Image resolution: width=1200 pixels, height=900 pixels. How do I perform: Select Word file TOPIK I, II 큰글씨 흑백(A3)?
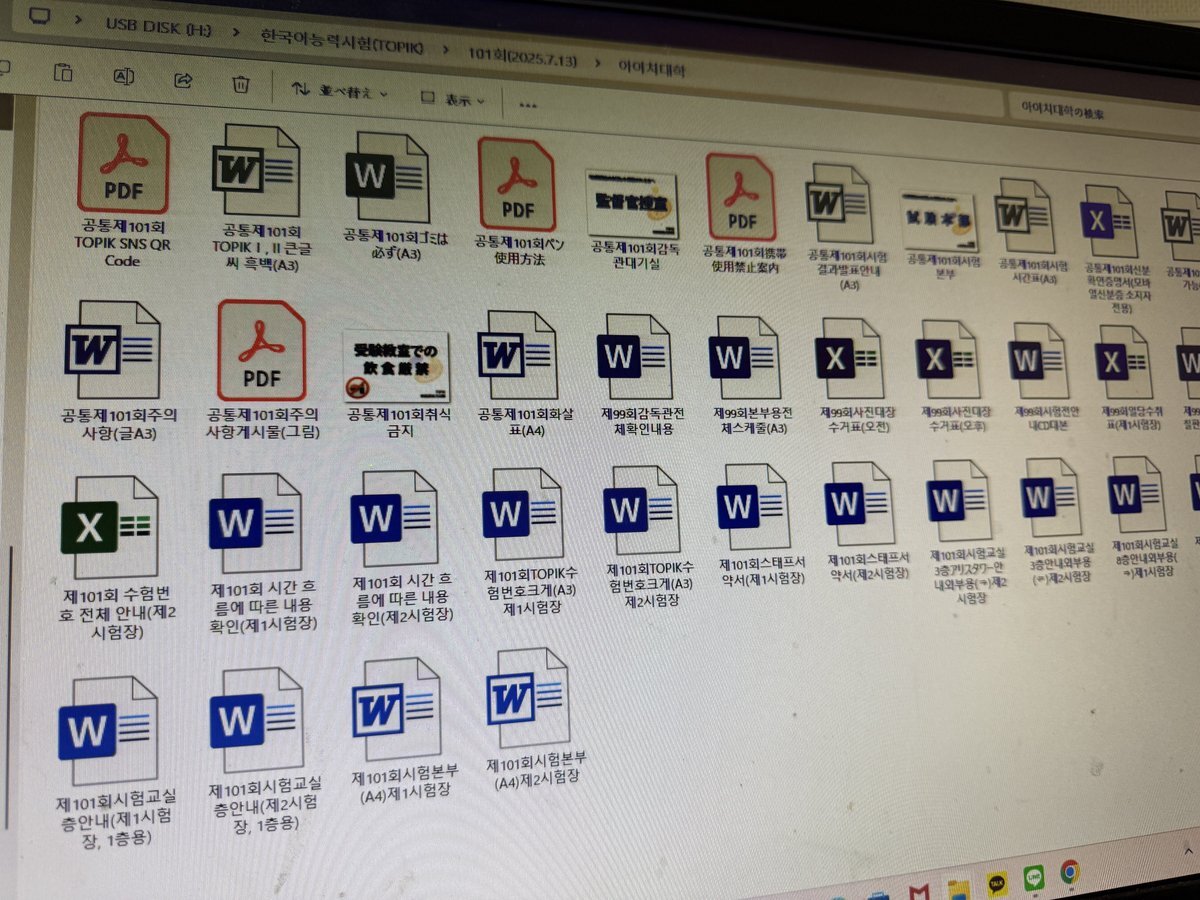(x=261, y=198)
